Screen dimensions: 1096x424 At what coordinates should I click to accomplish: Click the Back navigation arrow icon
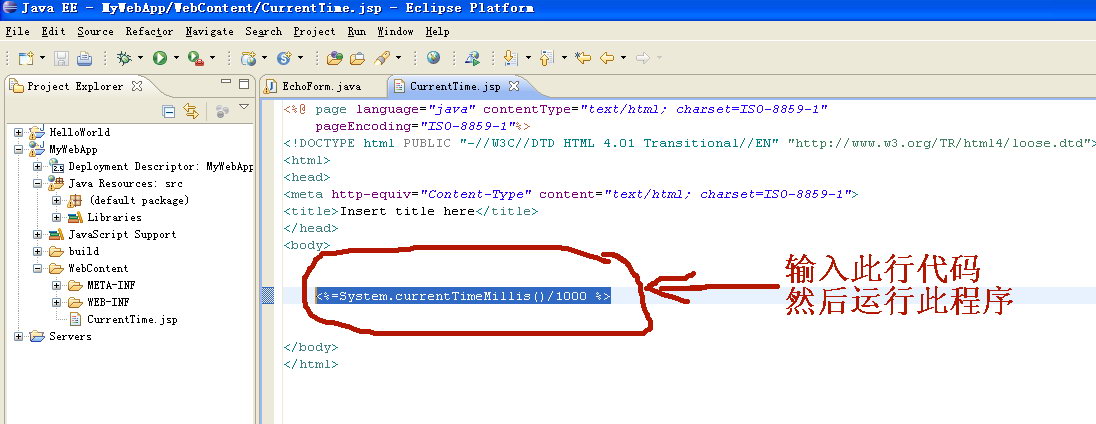pos(606,59)
